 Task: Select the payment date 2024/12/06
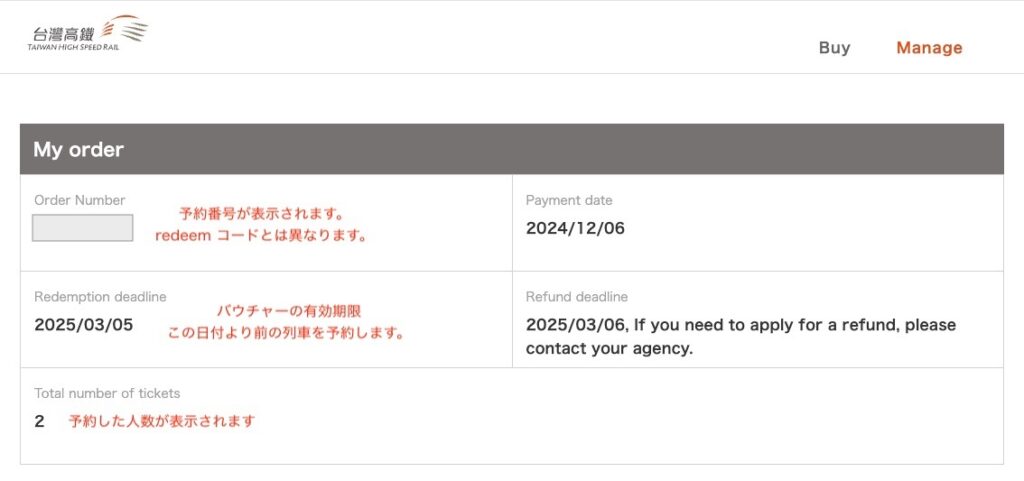(x=575, y=228)
